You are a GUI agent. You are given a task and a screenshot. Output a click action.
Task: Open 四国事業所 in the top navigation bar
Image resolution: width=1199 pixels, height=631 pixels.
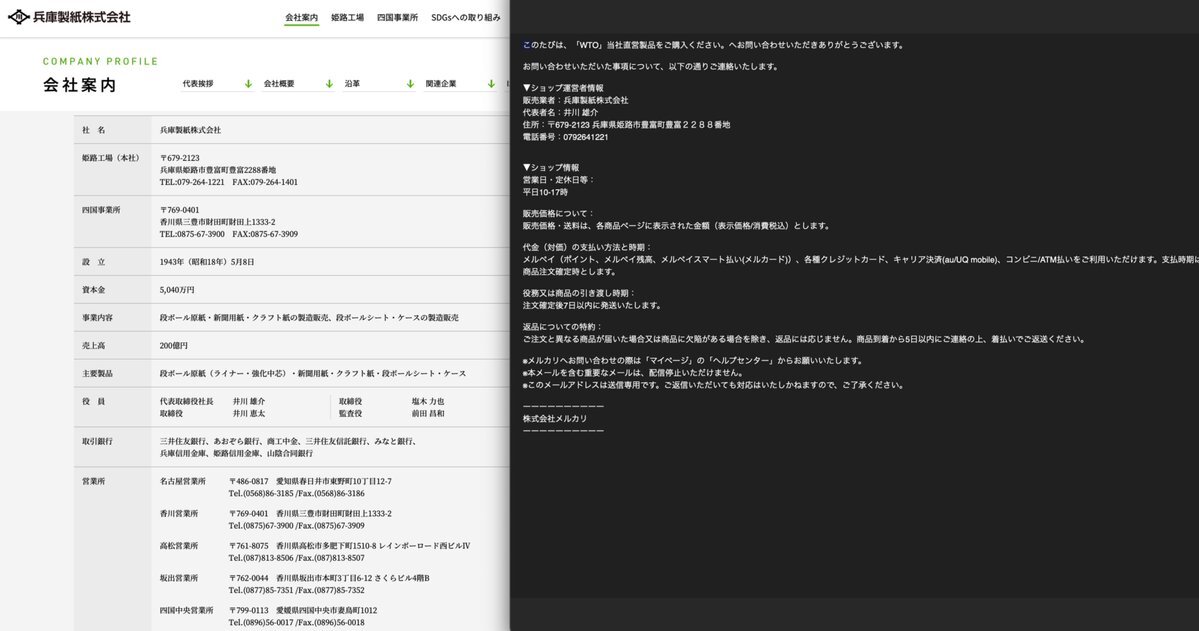tap(397, 18)
